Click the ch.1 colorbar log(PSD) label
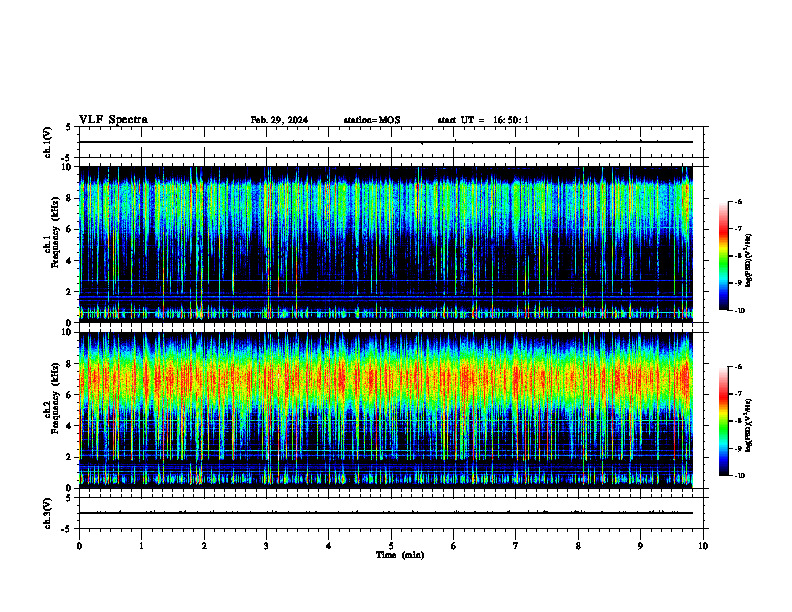 click(749, 261)
